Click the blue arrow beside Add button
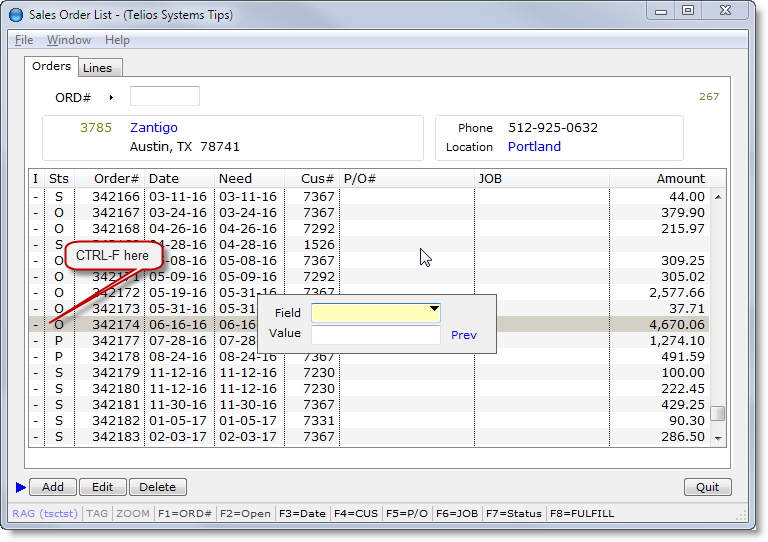This screenshot has height=542, width=768. point(21,487)
